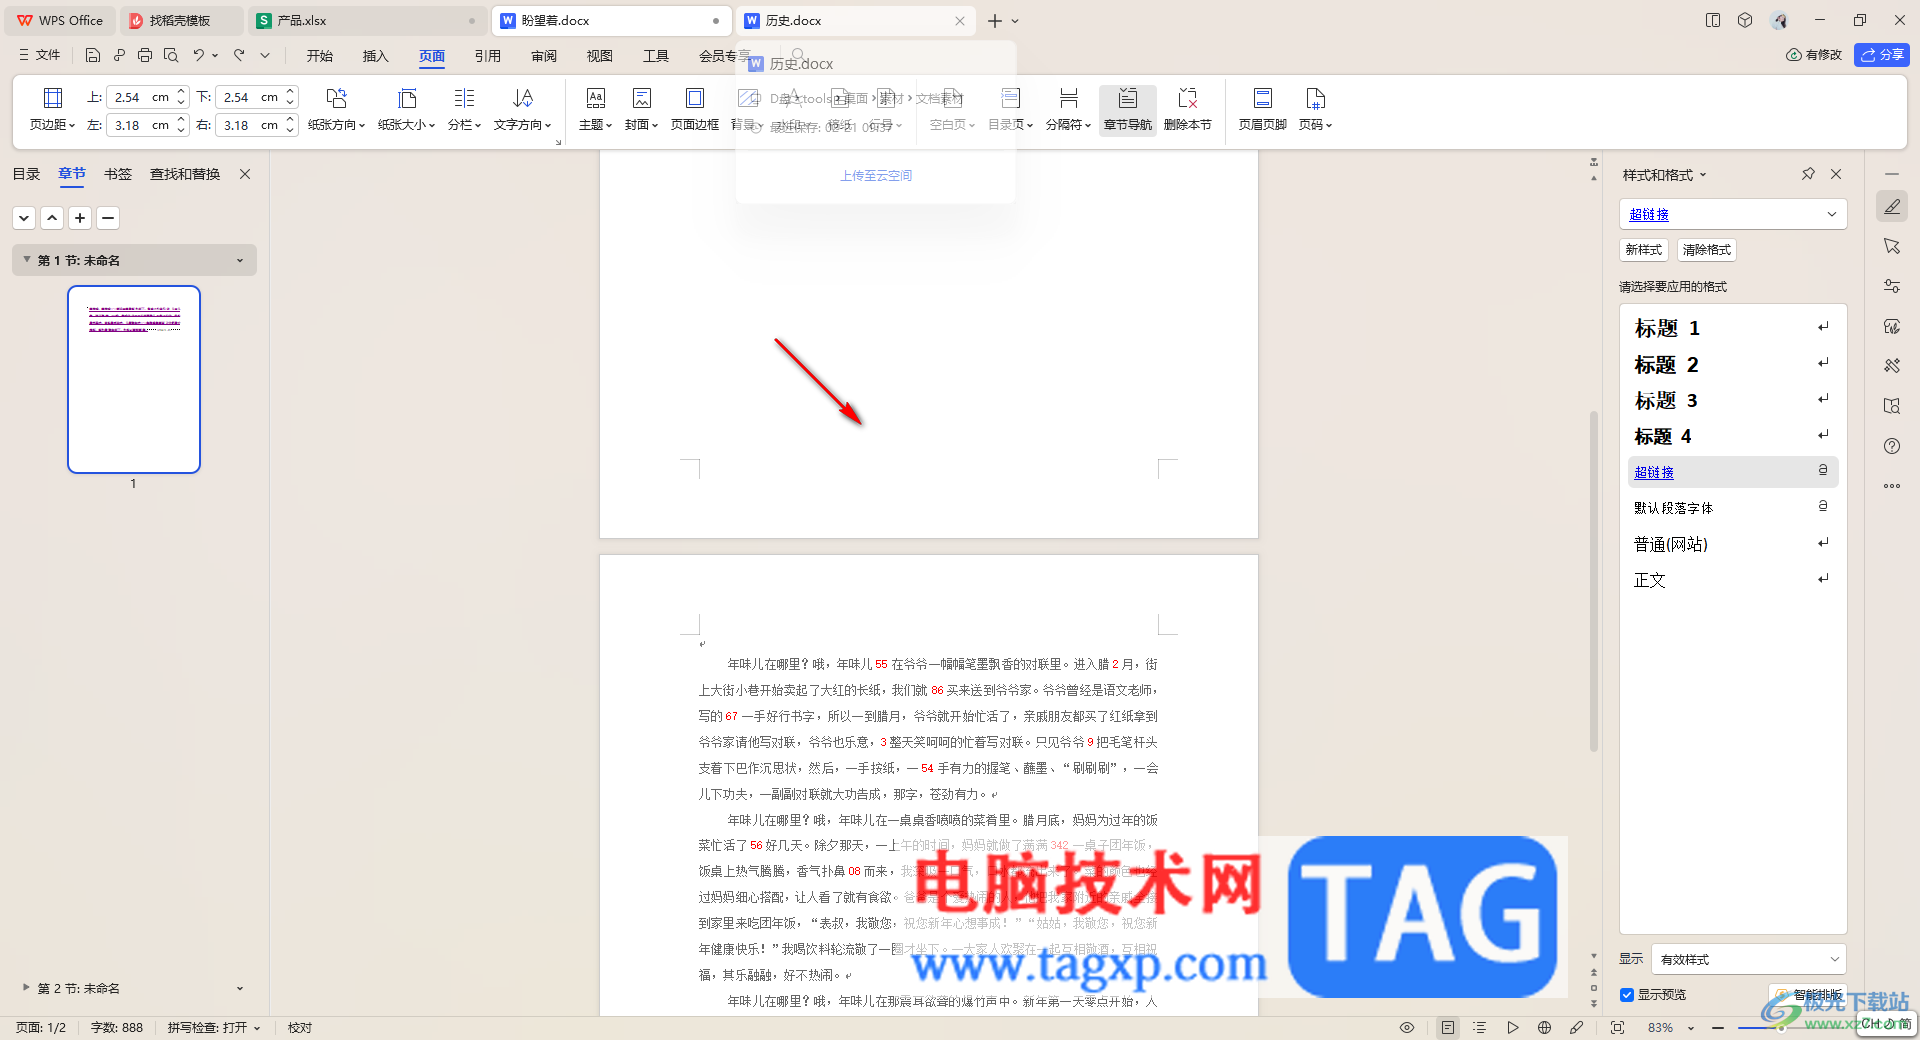This screenshot has width=1920, height=1040.
Task: Expand the undo history dropdown arrow
Action: pos(215,55)
